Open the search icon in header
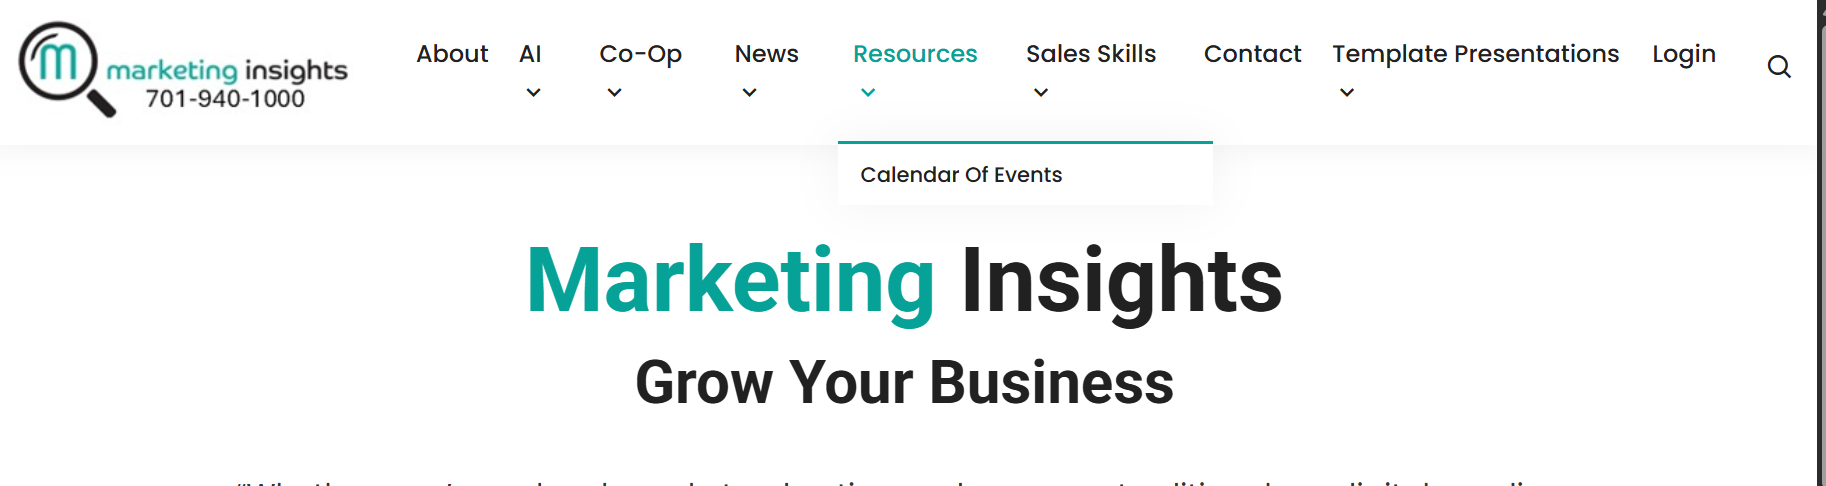Viewport: 1826px width, 486px height. [x=1778, y=67]
